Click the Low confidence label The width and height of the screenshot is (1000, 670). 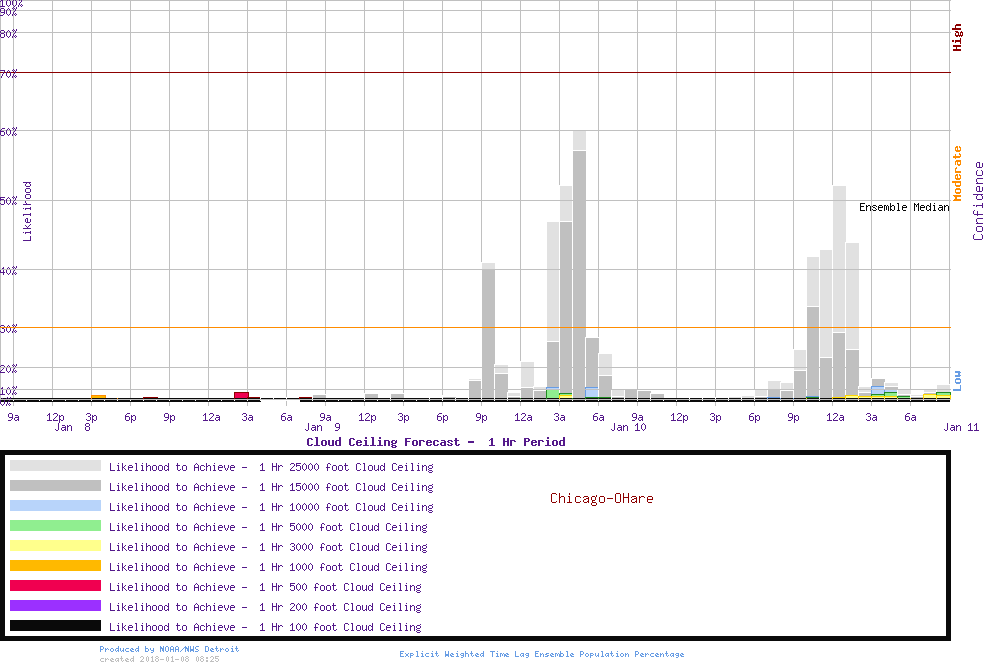coord(957,379)
